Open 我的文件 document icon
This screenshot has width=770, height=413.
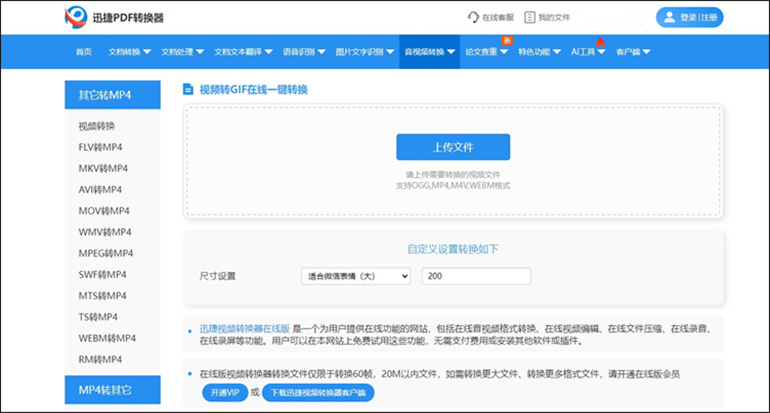(529, 17)
